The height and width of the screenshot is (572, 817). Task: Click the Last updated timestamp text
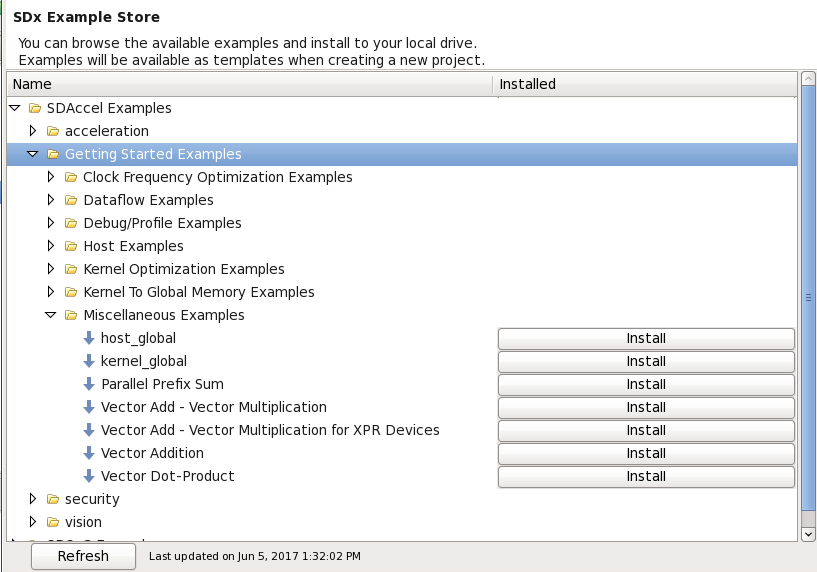(255, 556)
